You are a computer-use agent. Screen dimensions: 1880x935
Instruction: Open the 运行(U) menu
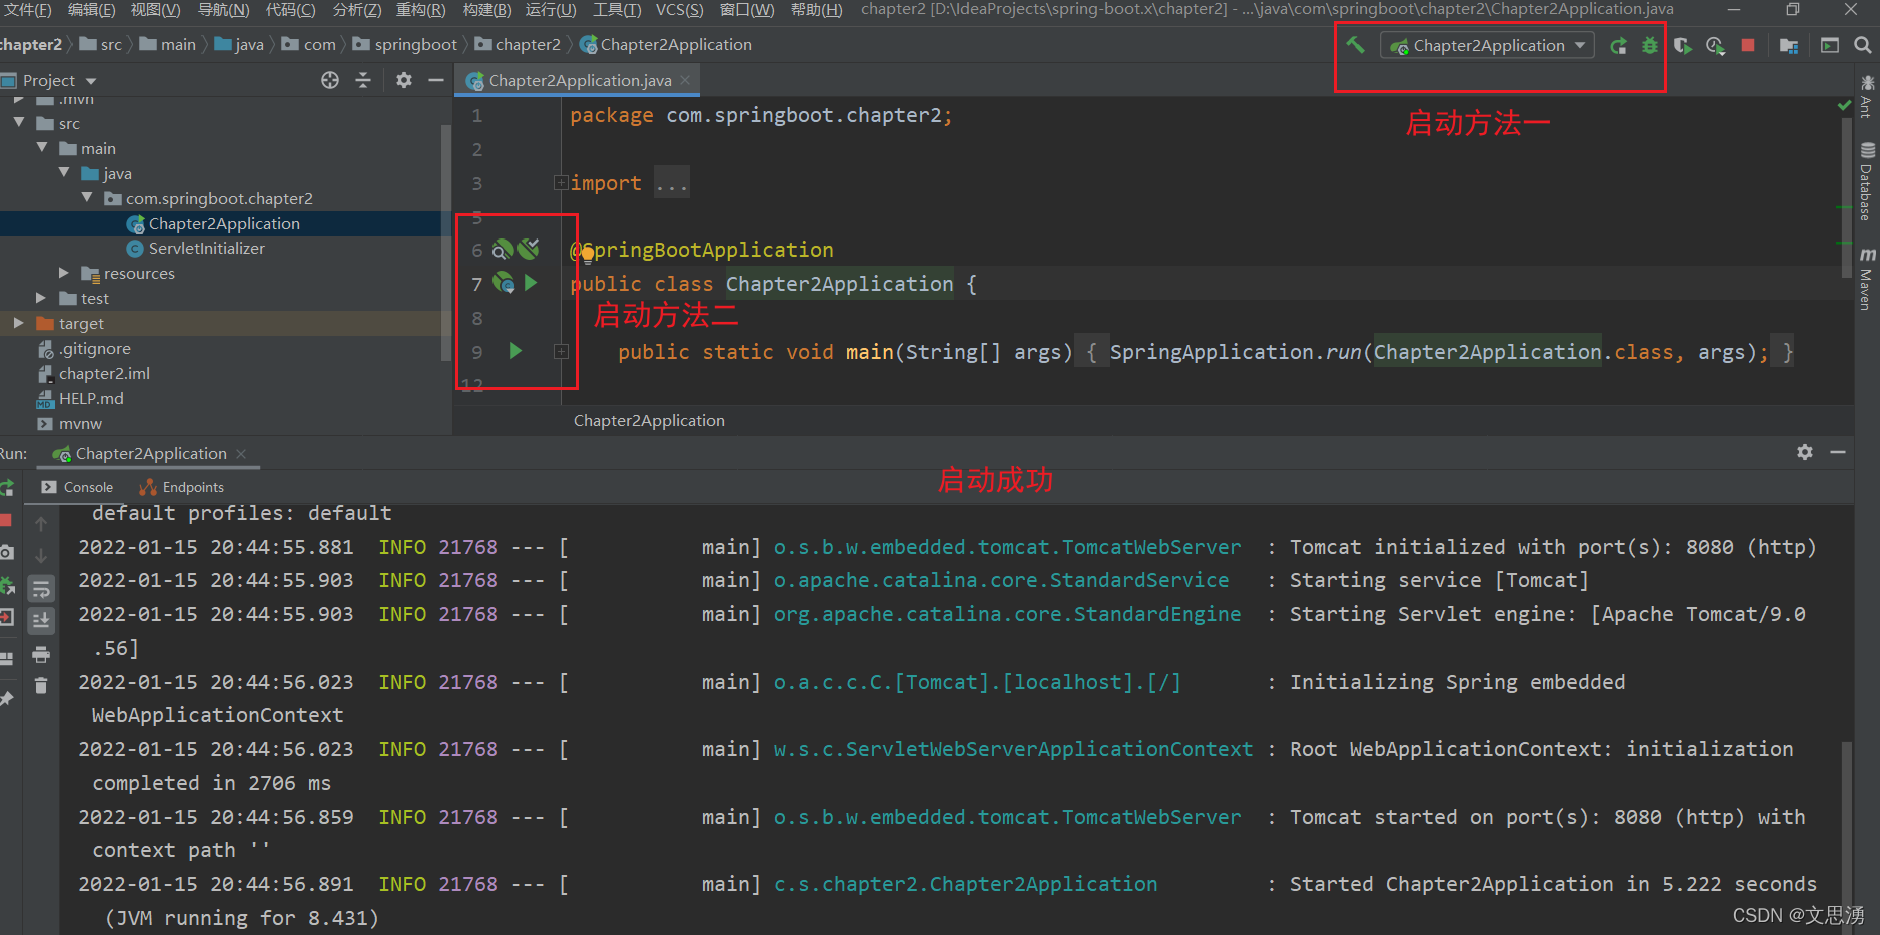[x=551, y=10]
